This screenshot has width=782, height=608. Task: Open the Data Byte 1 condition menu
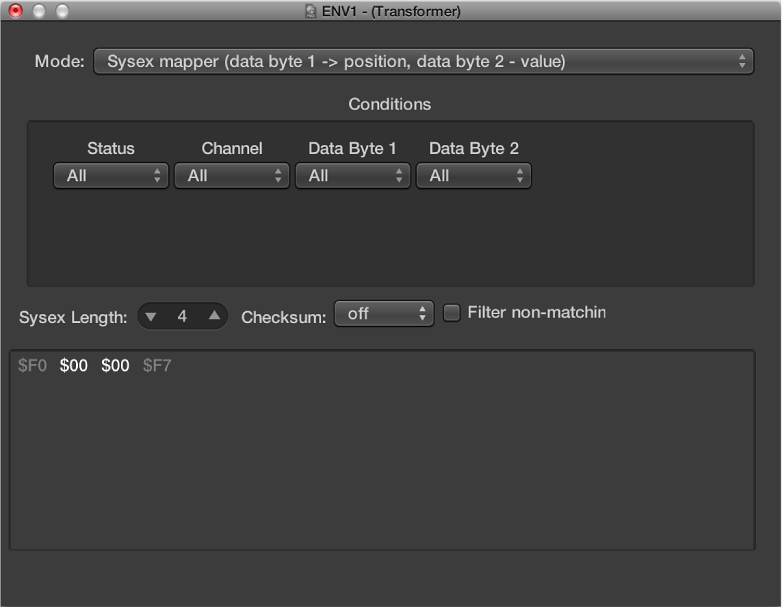(352, 176)
